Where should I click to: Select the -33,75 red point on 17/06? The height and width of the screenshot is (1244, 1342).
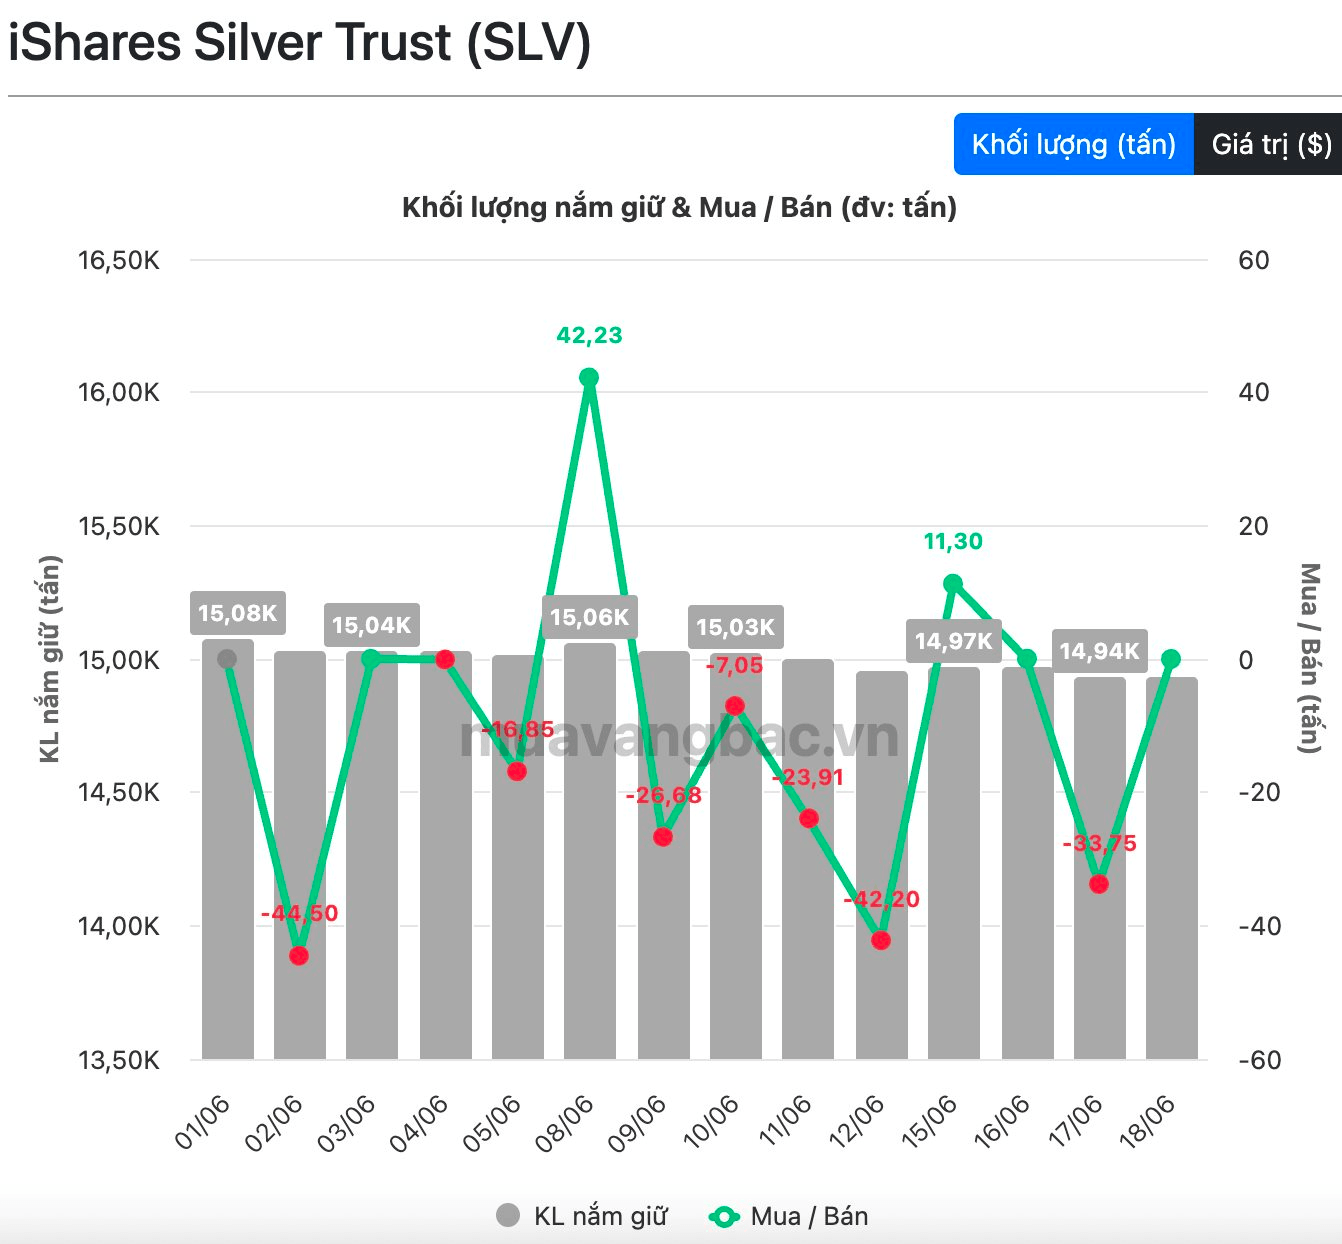(1099, 884)
